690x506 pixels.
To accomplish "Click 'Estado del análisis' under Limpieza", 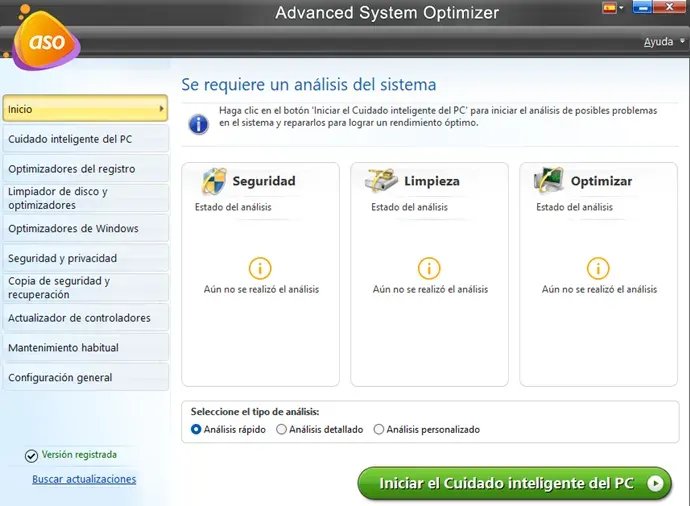I will tap(409, 207).
